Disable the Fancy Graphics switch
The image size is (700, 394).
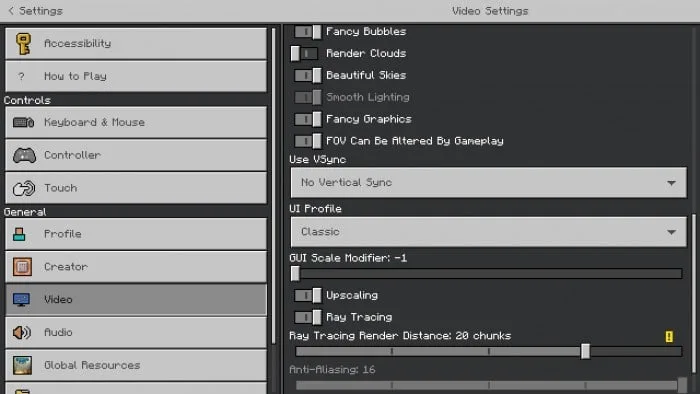click(307, 119)
